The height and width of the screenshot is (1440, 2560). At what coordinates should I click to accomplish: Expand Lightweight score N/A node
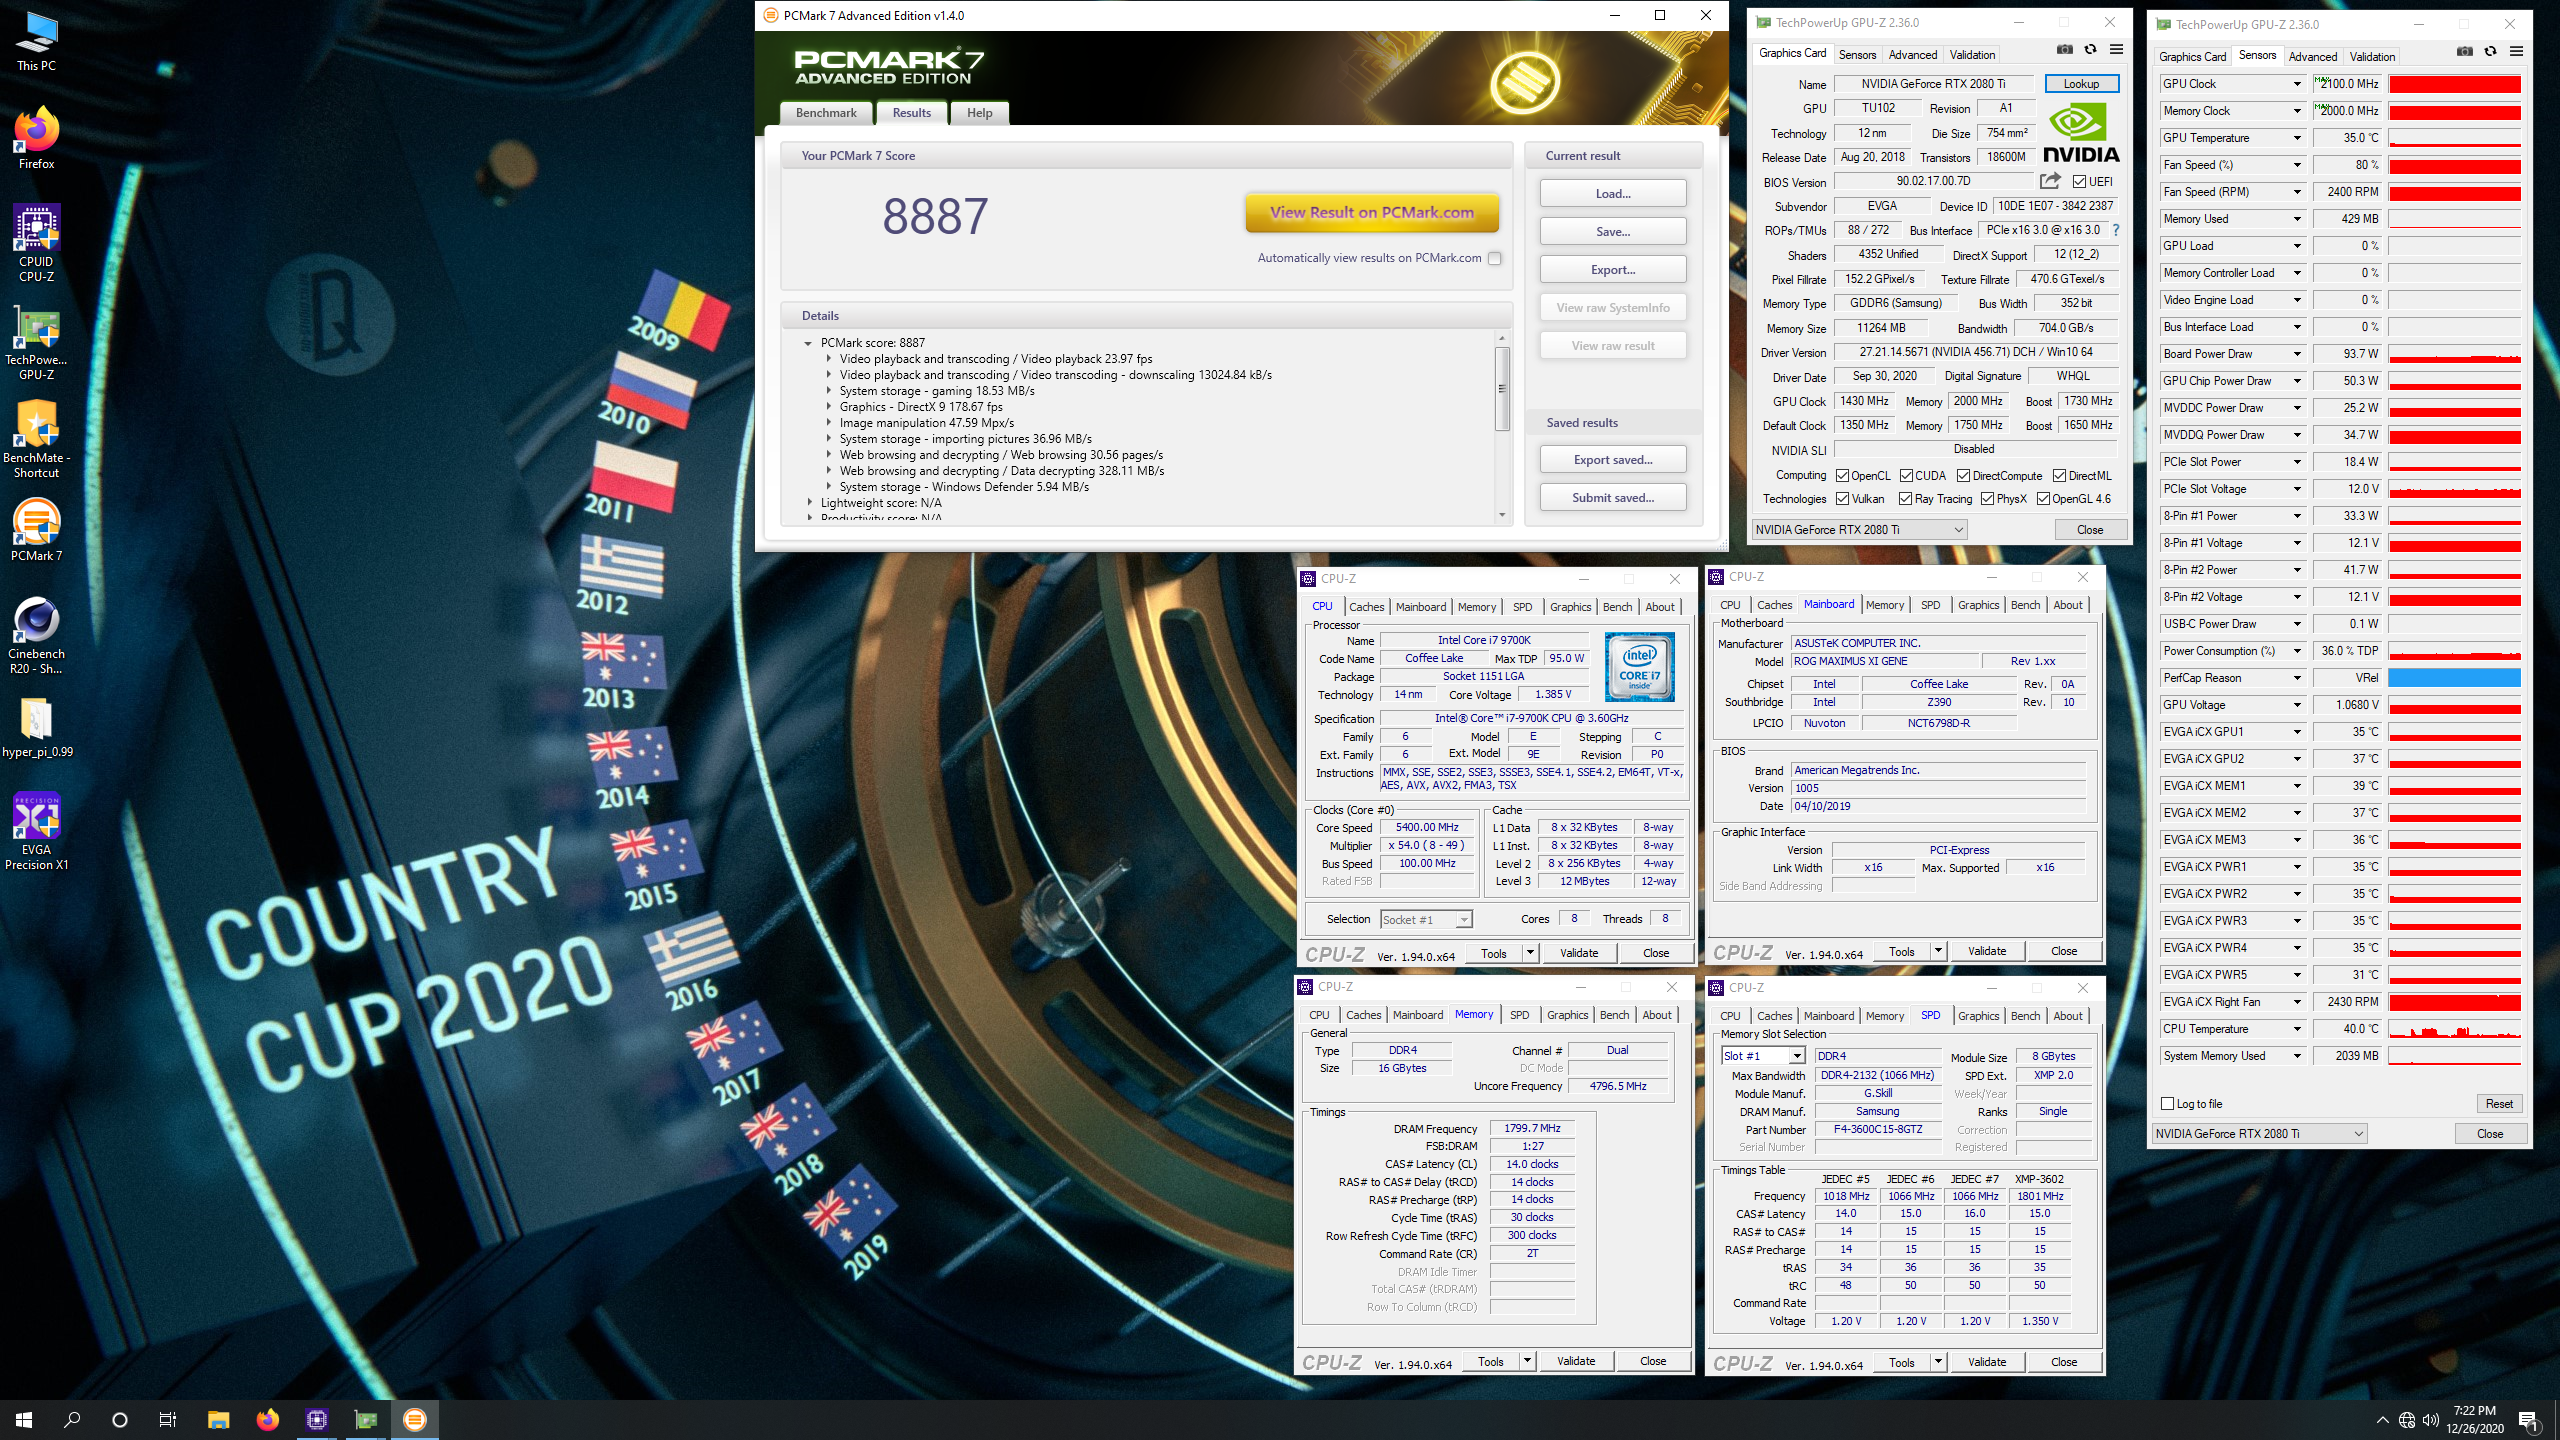click(809, 503)
